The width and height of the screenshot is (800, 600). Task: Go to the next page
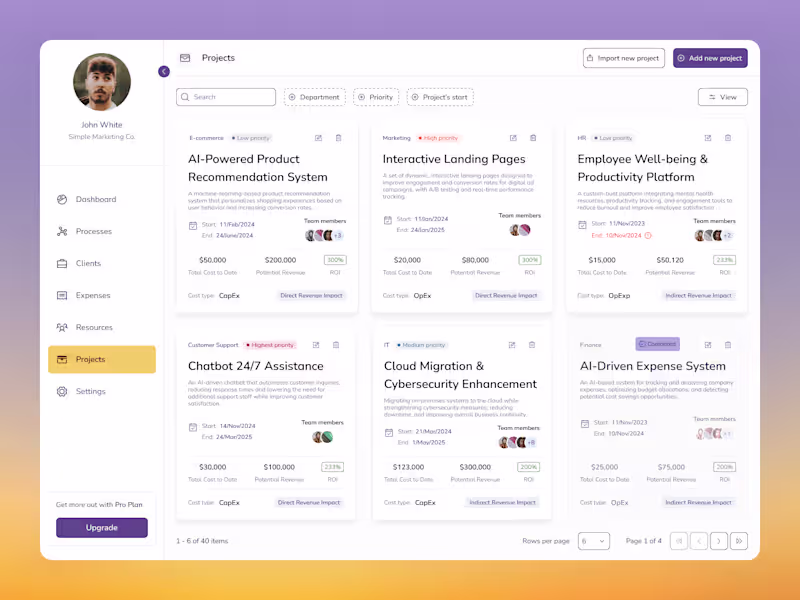click(x=719, y=541)
